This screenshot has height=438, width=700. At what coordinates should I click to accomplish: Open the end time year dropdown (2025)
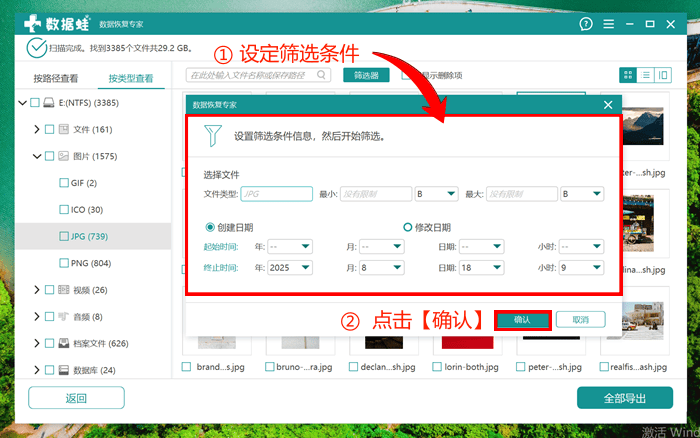[290, 268]
